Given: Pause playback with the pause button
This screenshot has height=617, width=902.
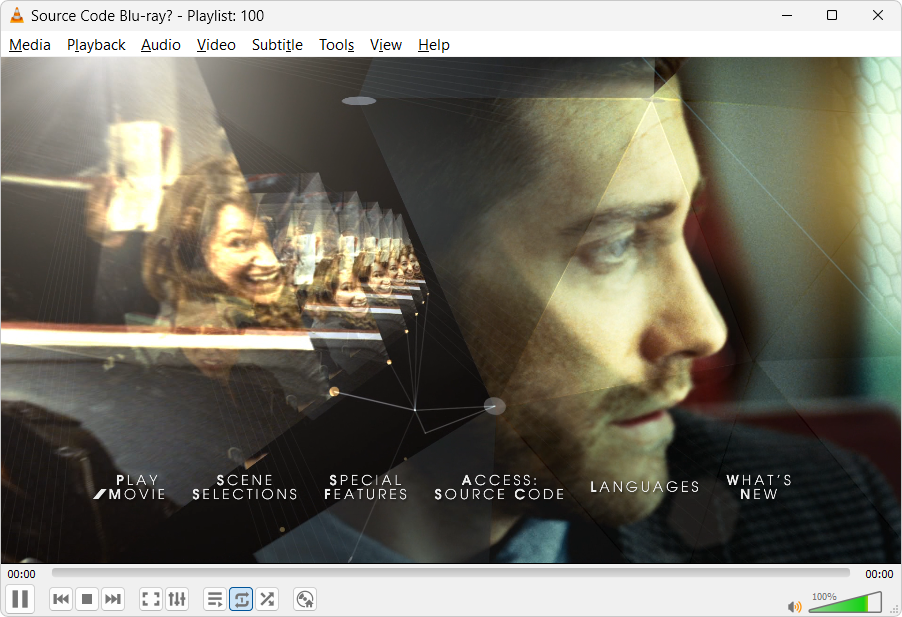Looking at the screenshot, I should pyautogui.click(x=20, y=599).
